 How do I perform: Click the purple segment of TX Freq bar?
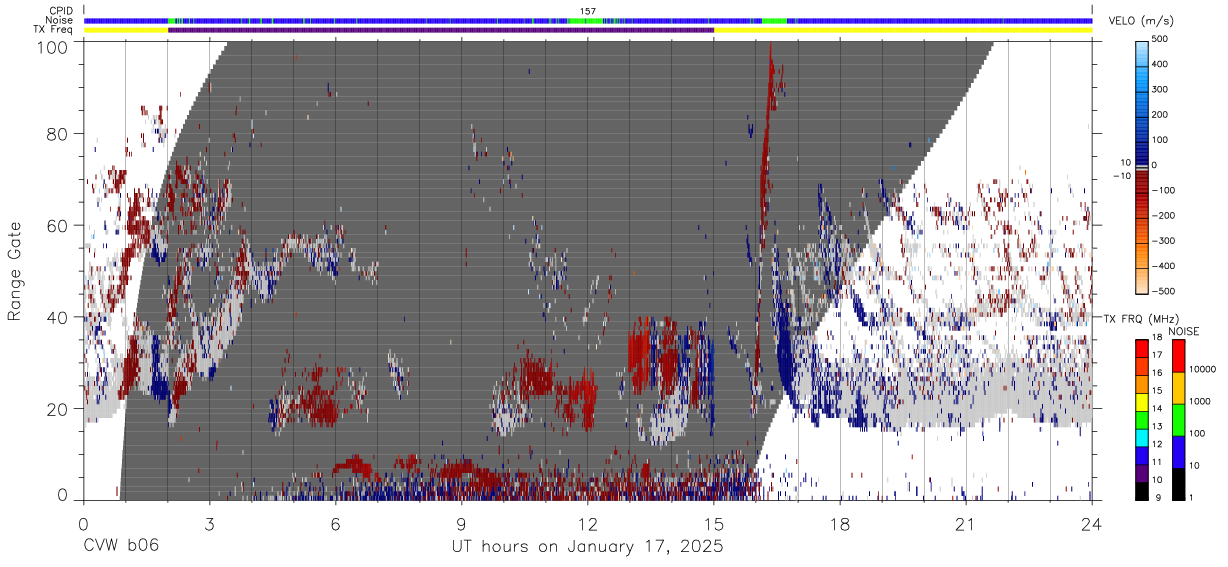(441, 30)
